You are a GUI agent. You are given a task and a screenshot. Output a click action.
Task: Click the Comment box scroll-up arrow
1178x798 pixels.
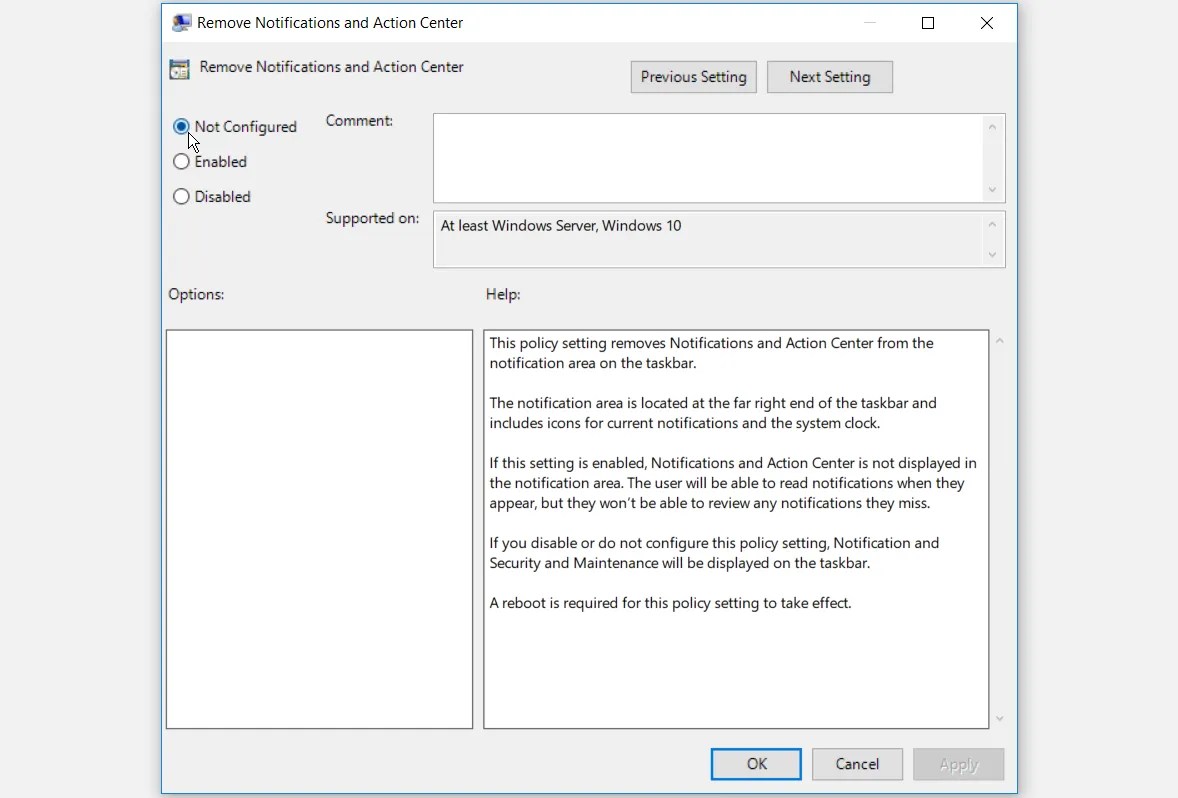click(x=992, y=126)
